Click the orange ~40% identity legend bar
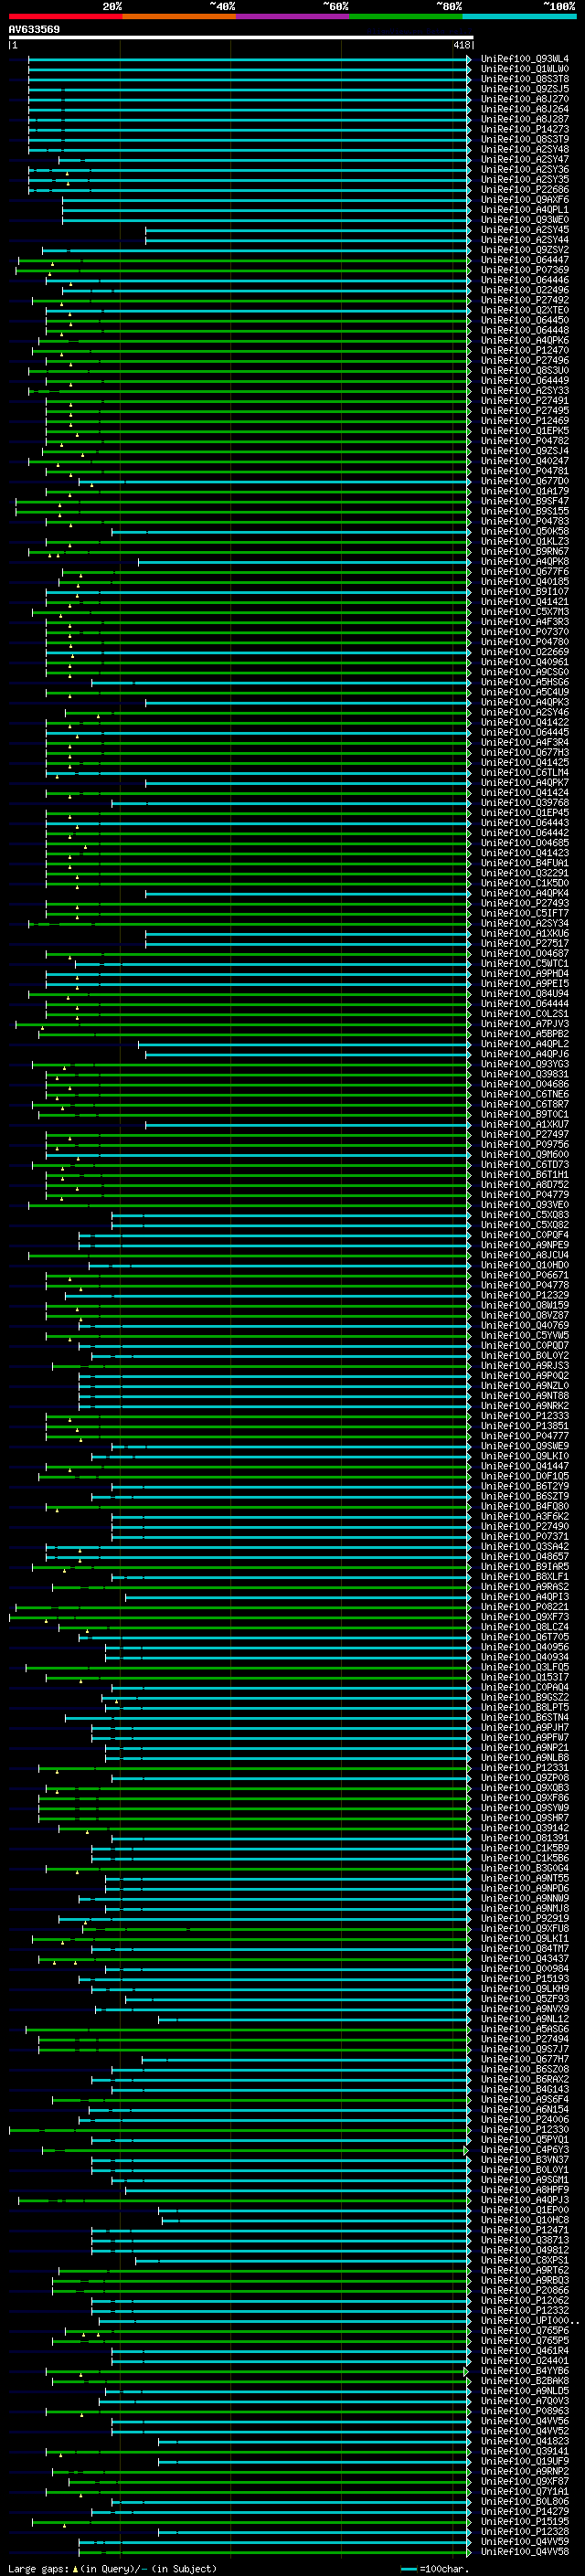This screenshot has height=2576, width=585. [179, 16]
